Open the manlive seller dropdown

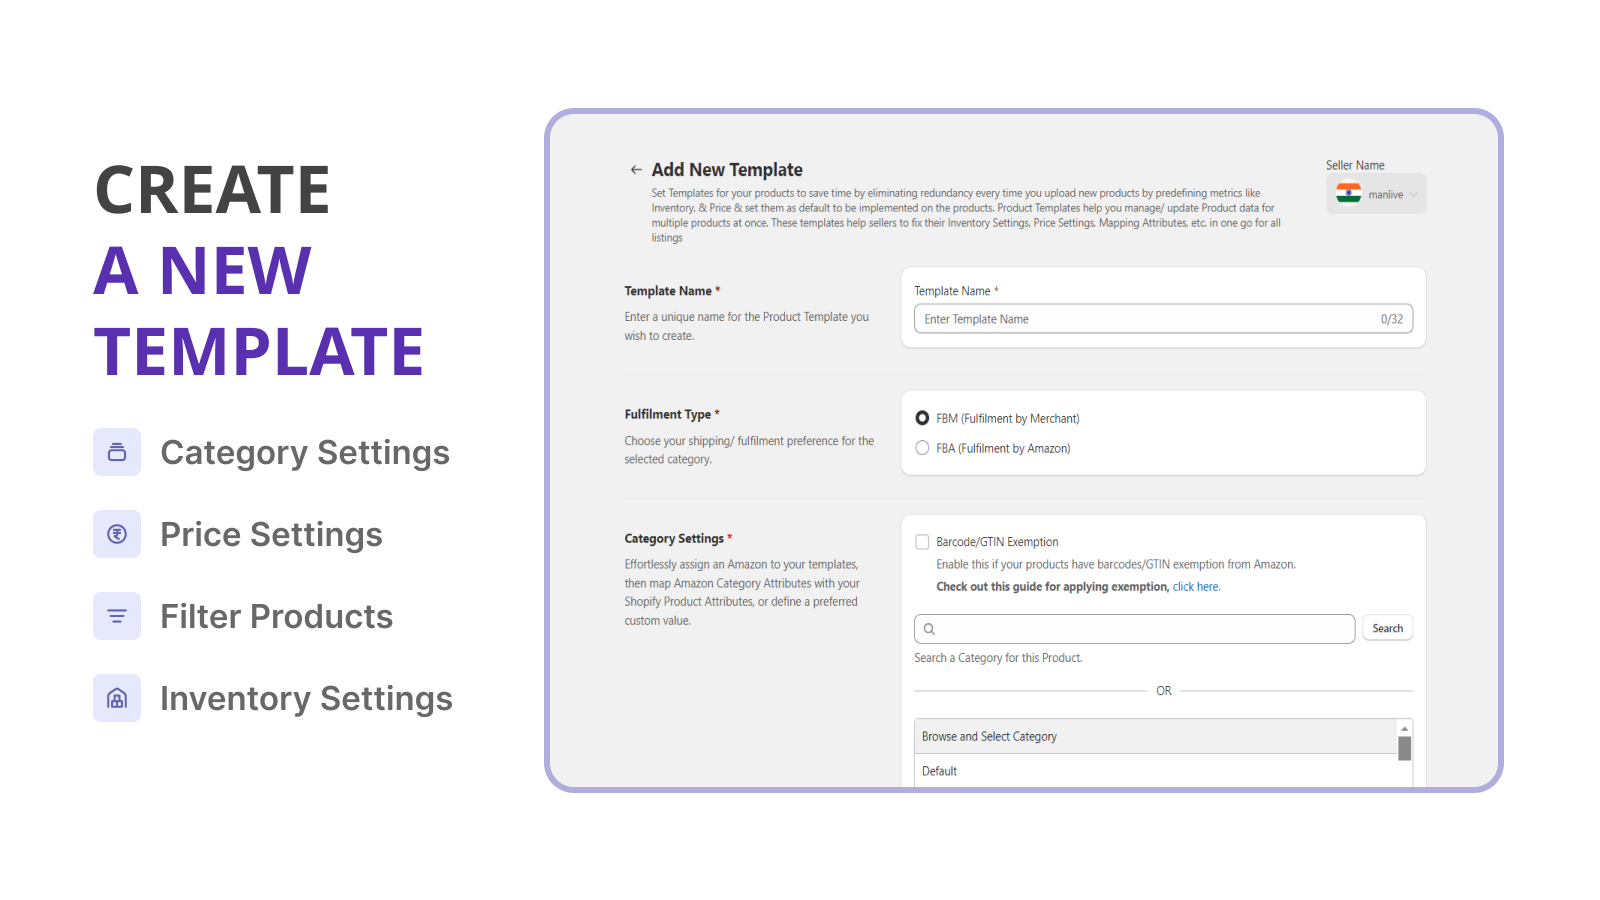click(x=1376, y=194)
